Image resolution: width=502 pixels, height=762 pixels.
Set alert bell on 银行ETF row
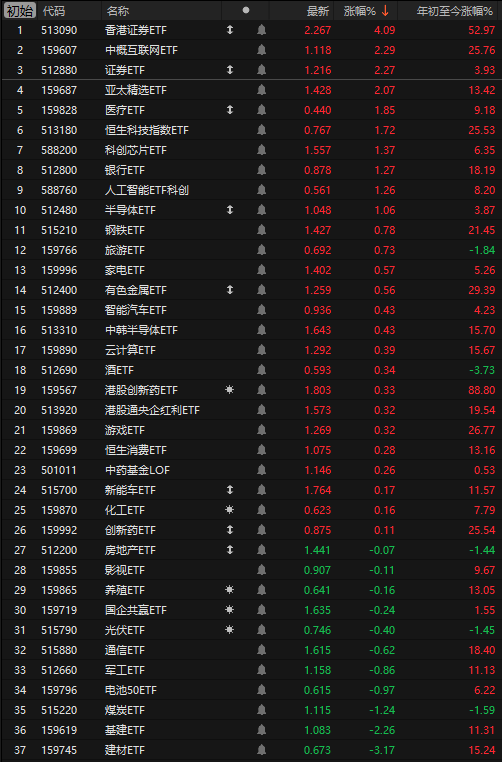(x=261, y=170)
